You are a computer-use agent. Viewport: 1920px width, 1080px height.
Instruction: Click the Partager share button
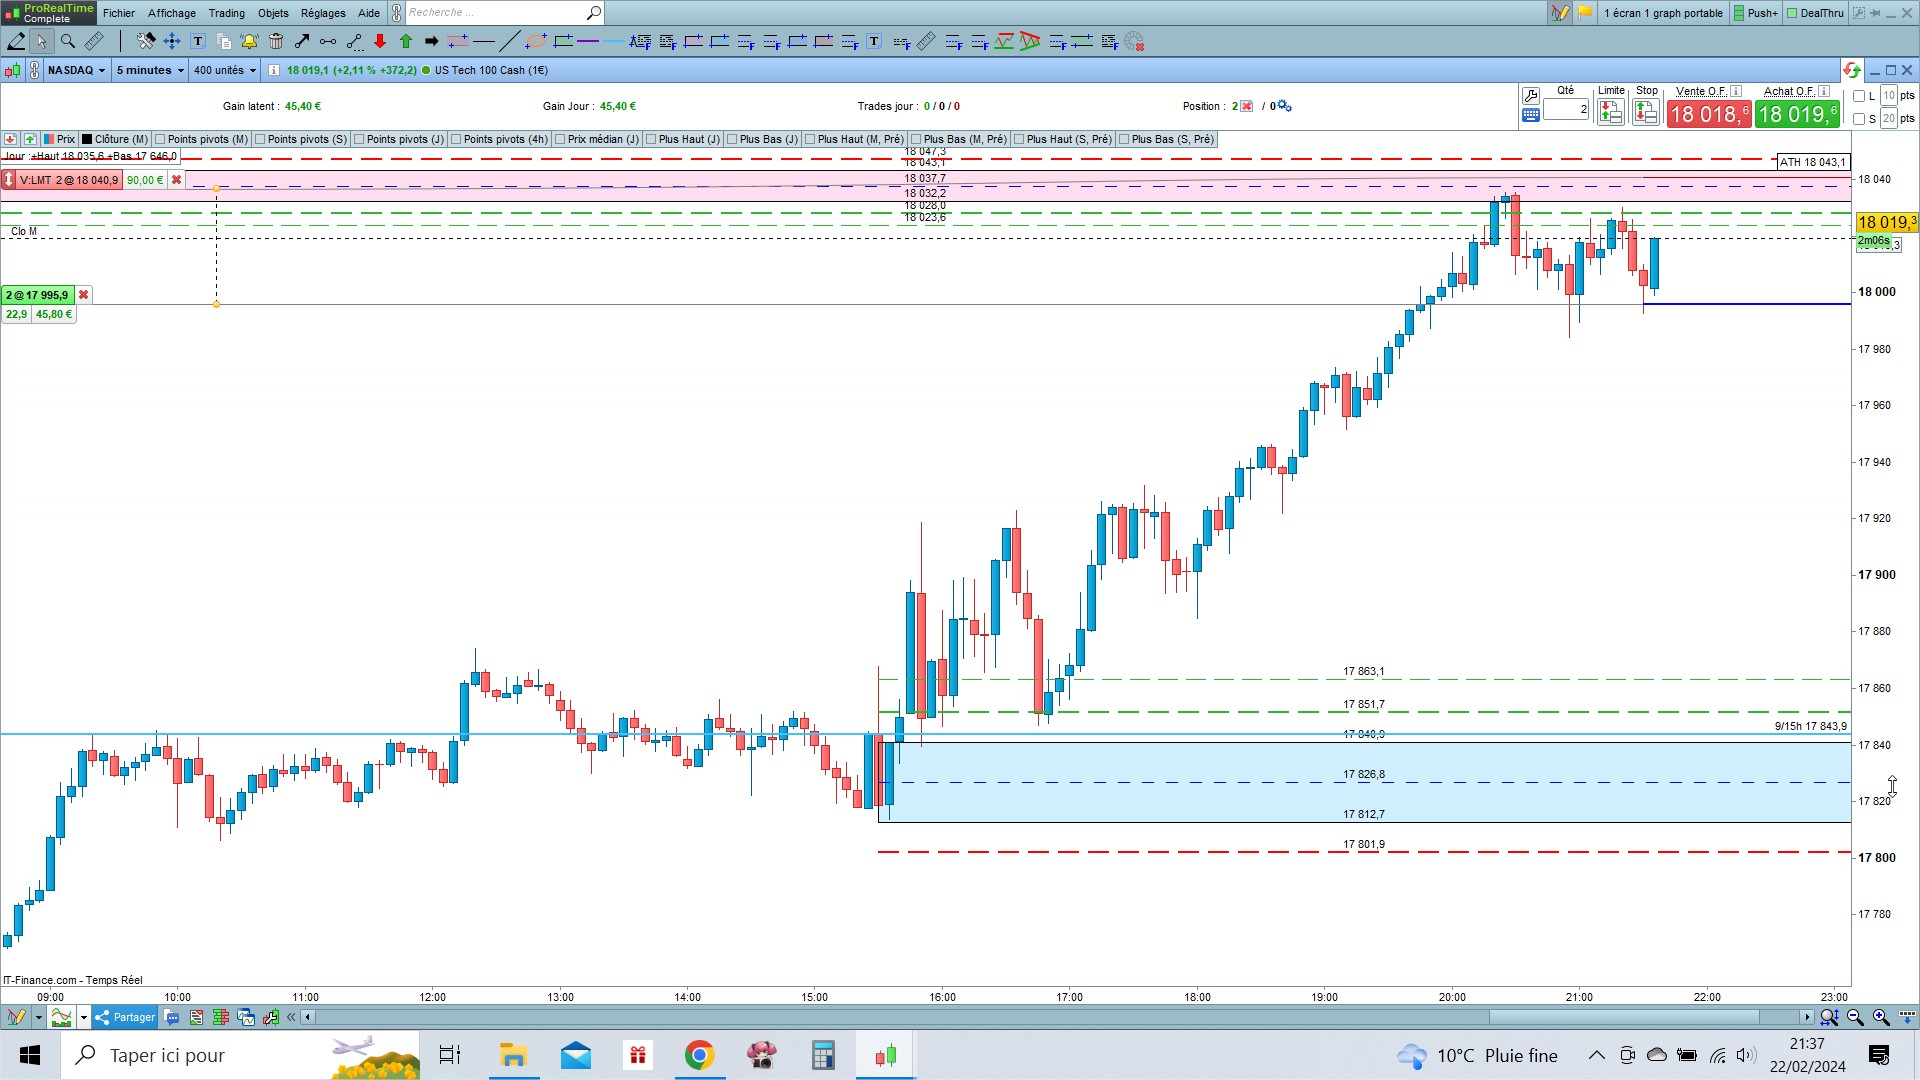tap(125, 1017)
